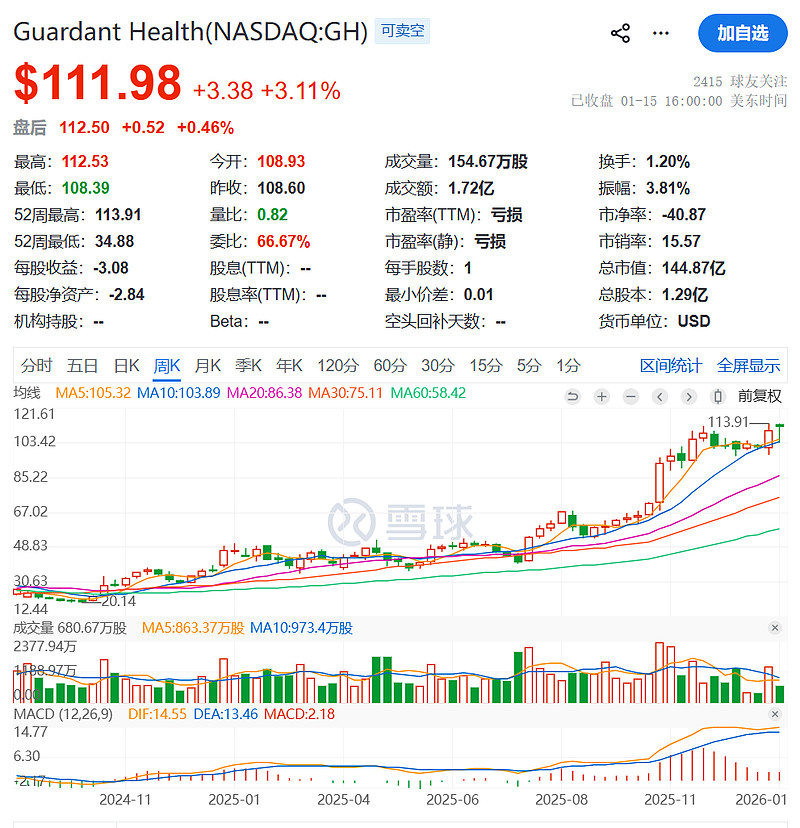Pan chart left with the chevron icon
This screenshot has width=800, height=828.
pos(660,396)
